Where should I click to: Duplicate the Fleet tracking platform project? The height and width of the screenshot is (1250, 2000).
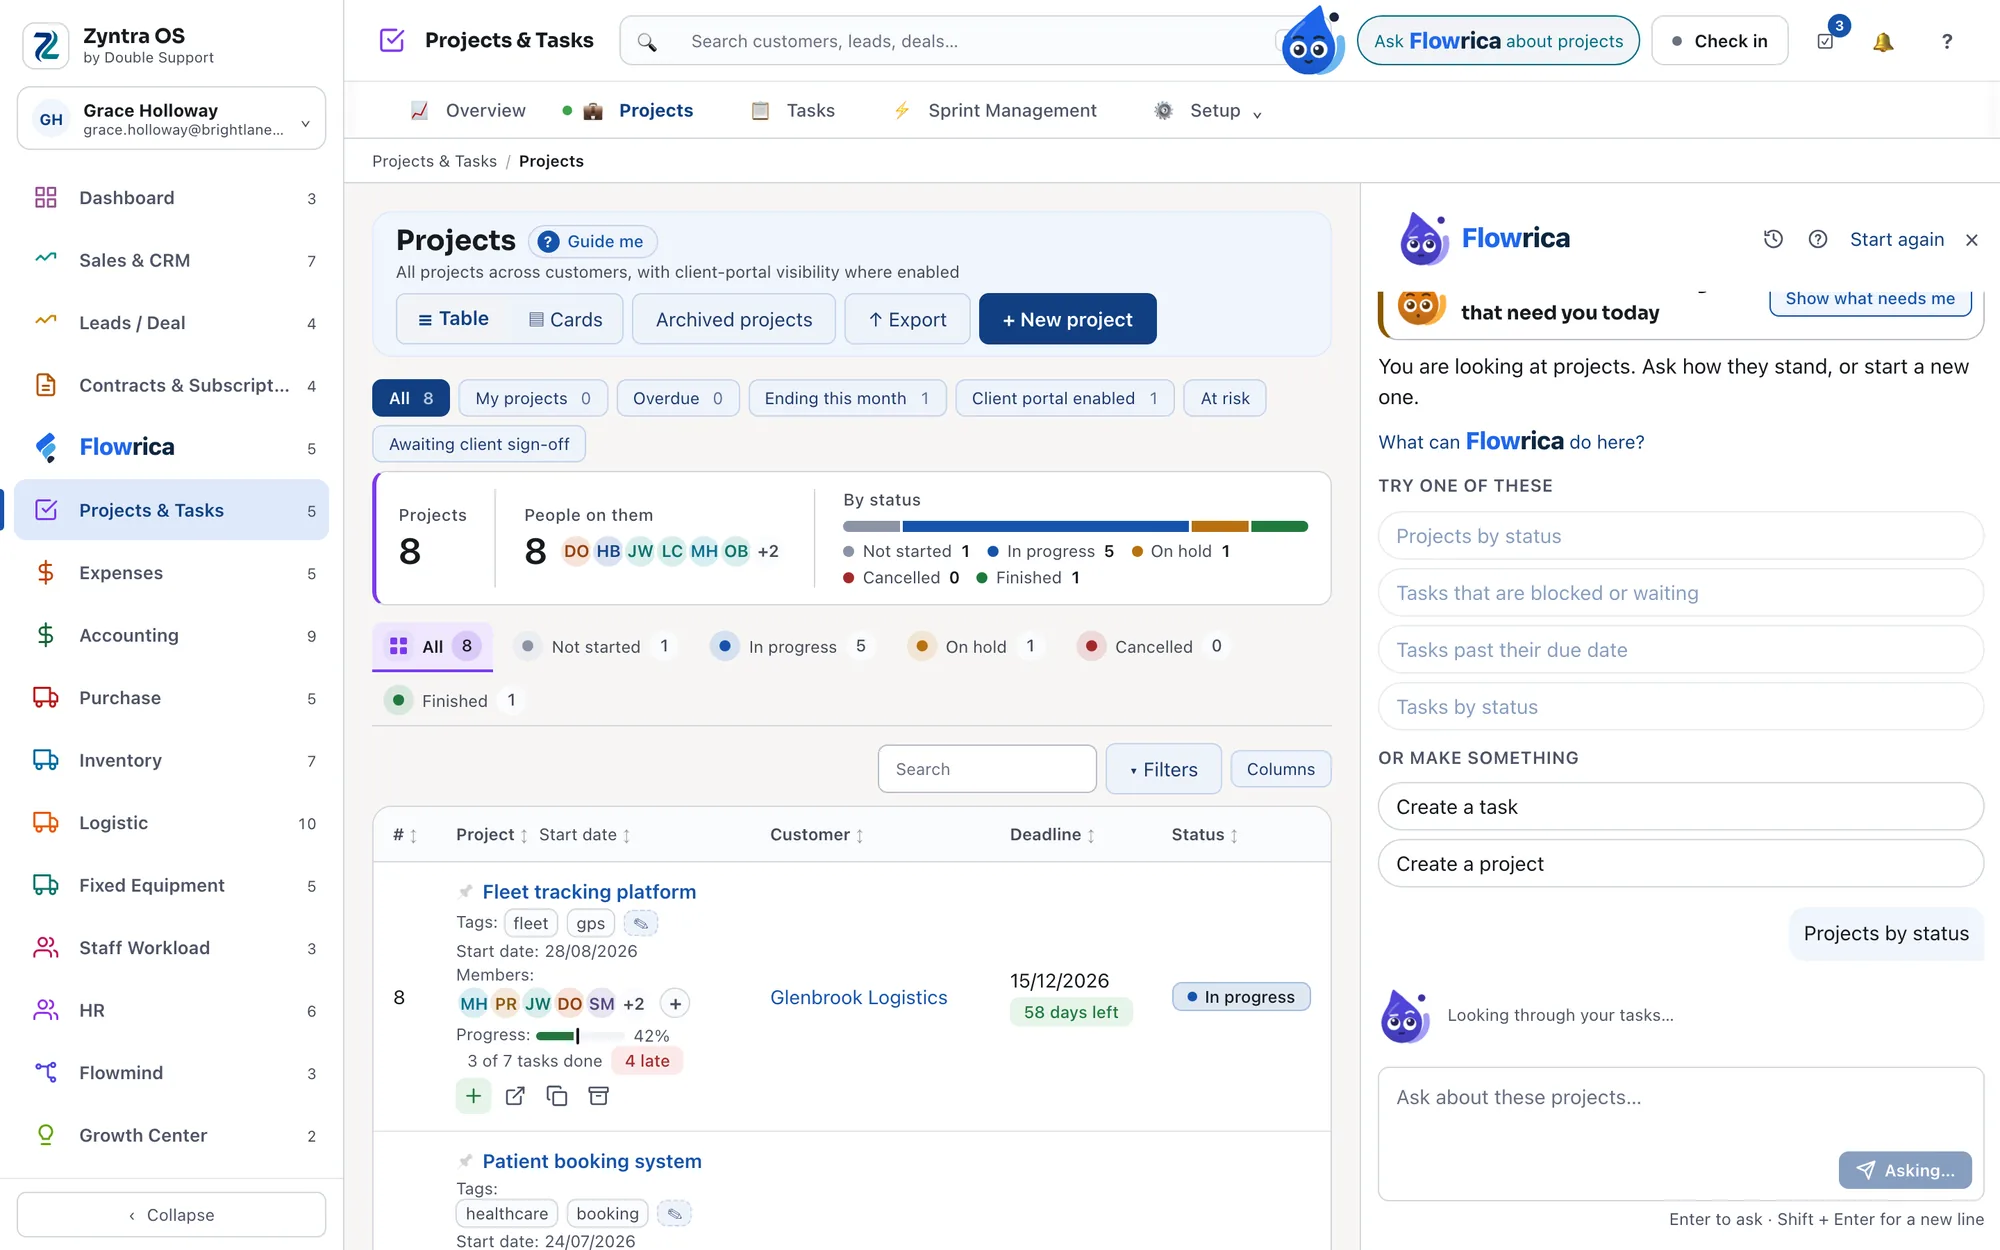pos(557,1096)
